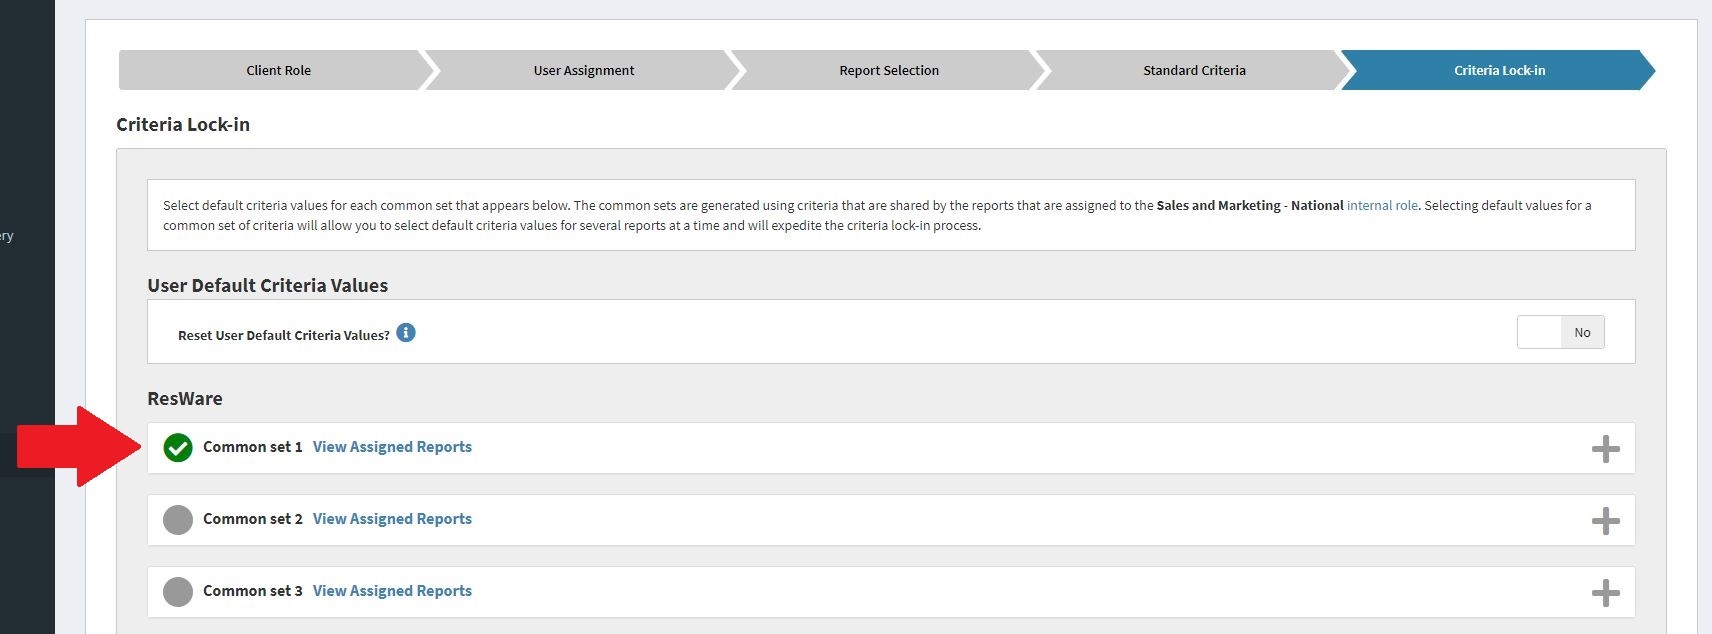The width and height of the screenshot is (1712, 634).
Task: Click the info icon beside Reset User Default
Action: [406, 333]
